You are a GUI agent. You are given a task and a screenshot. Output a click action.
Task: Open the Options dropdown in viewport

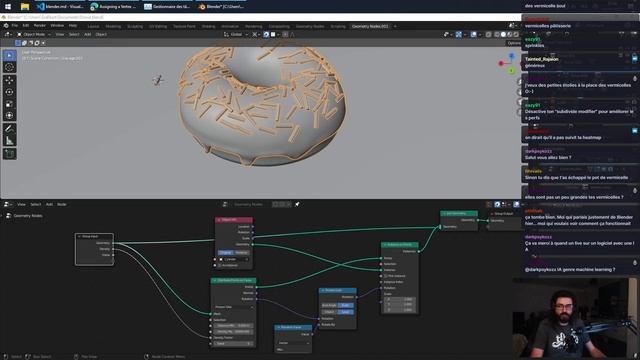pyautogui.click(x=514, y=43)
